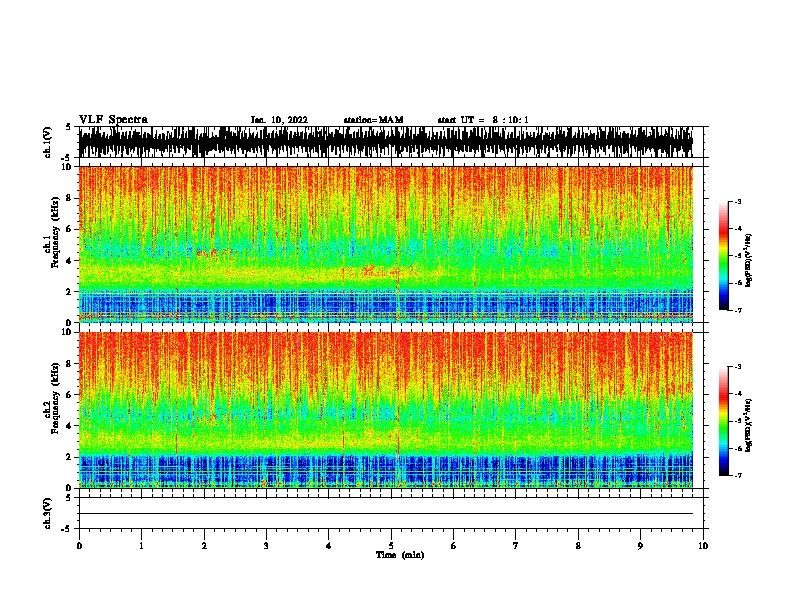Click the "-7" label on ch.2 colorbar
Screen dimensions: 792x612
pyautogui.click(x=737, y=475)
